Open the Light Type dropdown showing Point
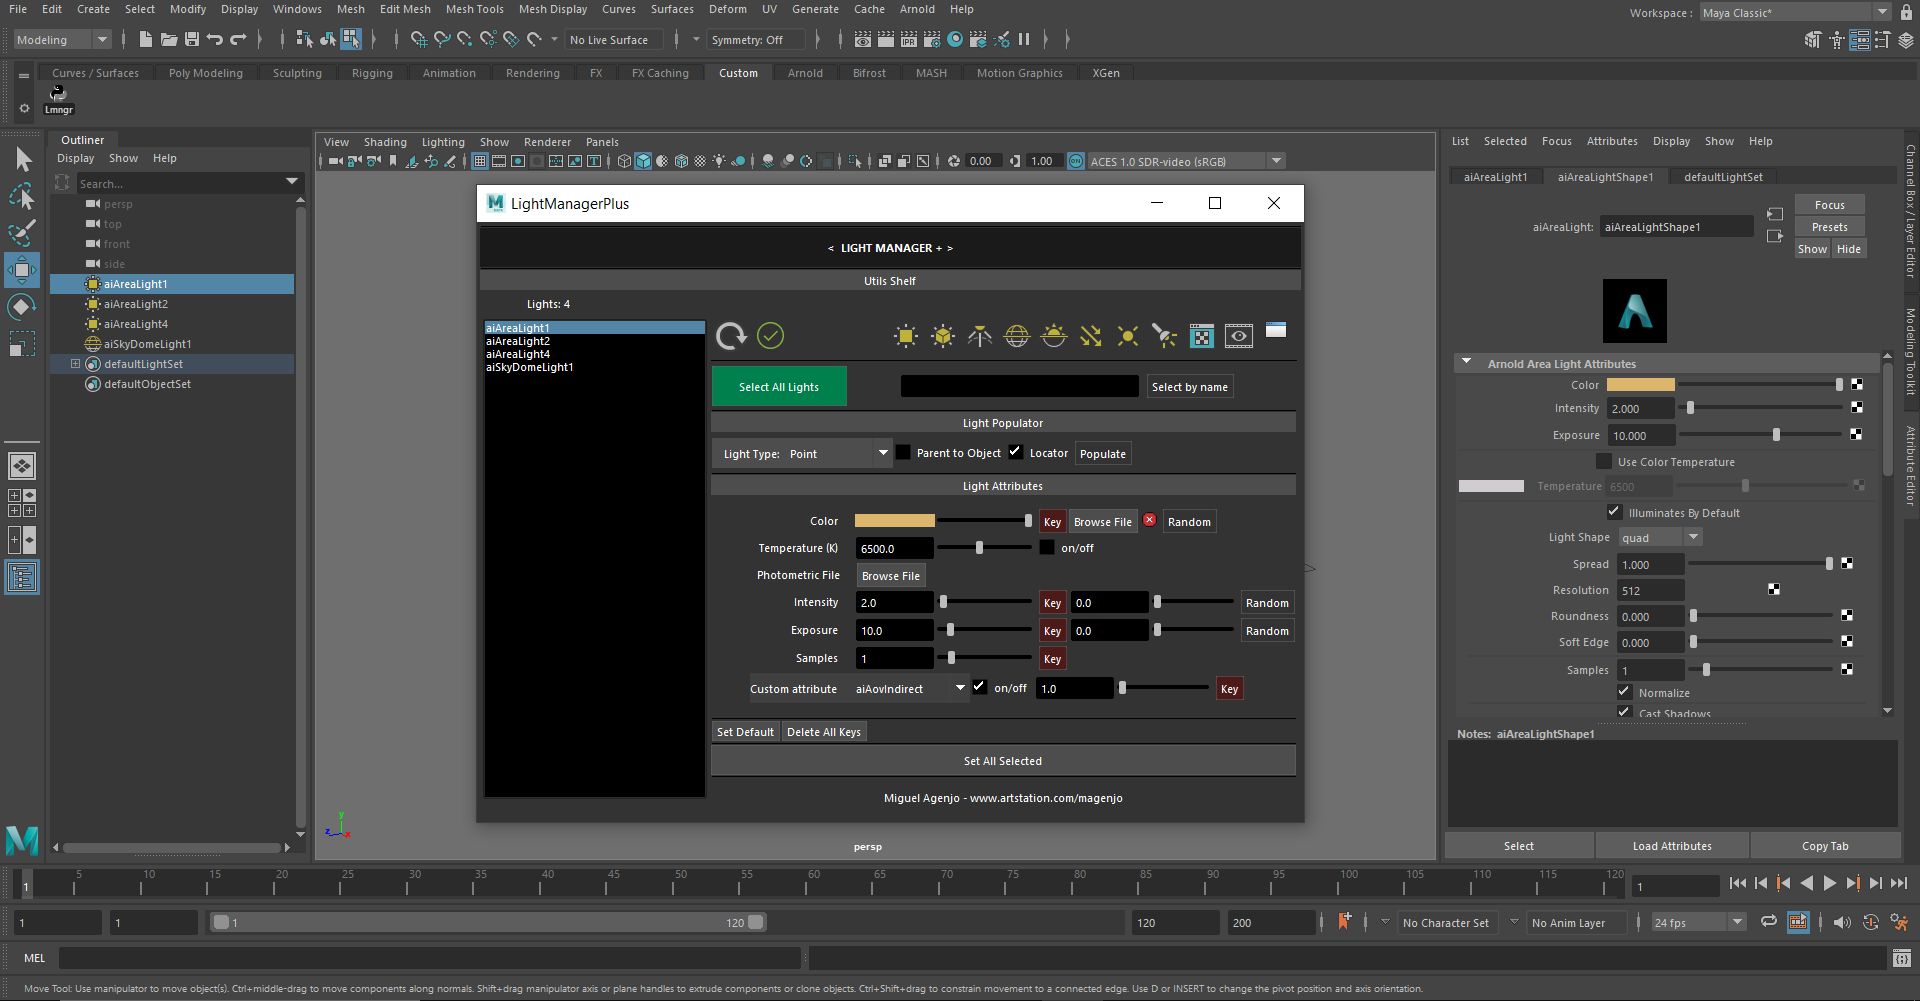Screen dimensions: 1920x1001 pyautogui.click(x=883, y=452)
